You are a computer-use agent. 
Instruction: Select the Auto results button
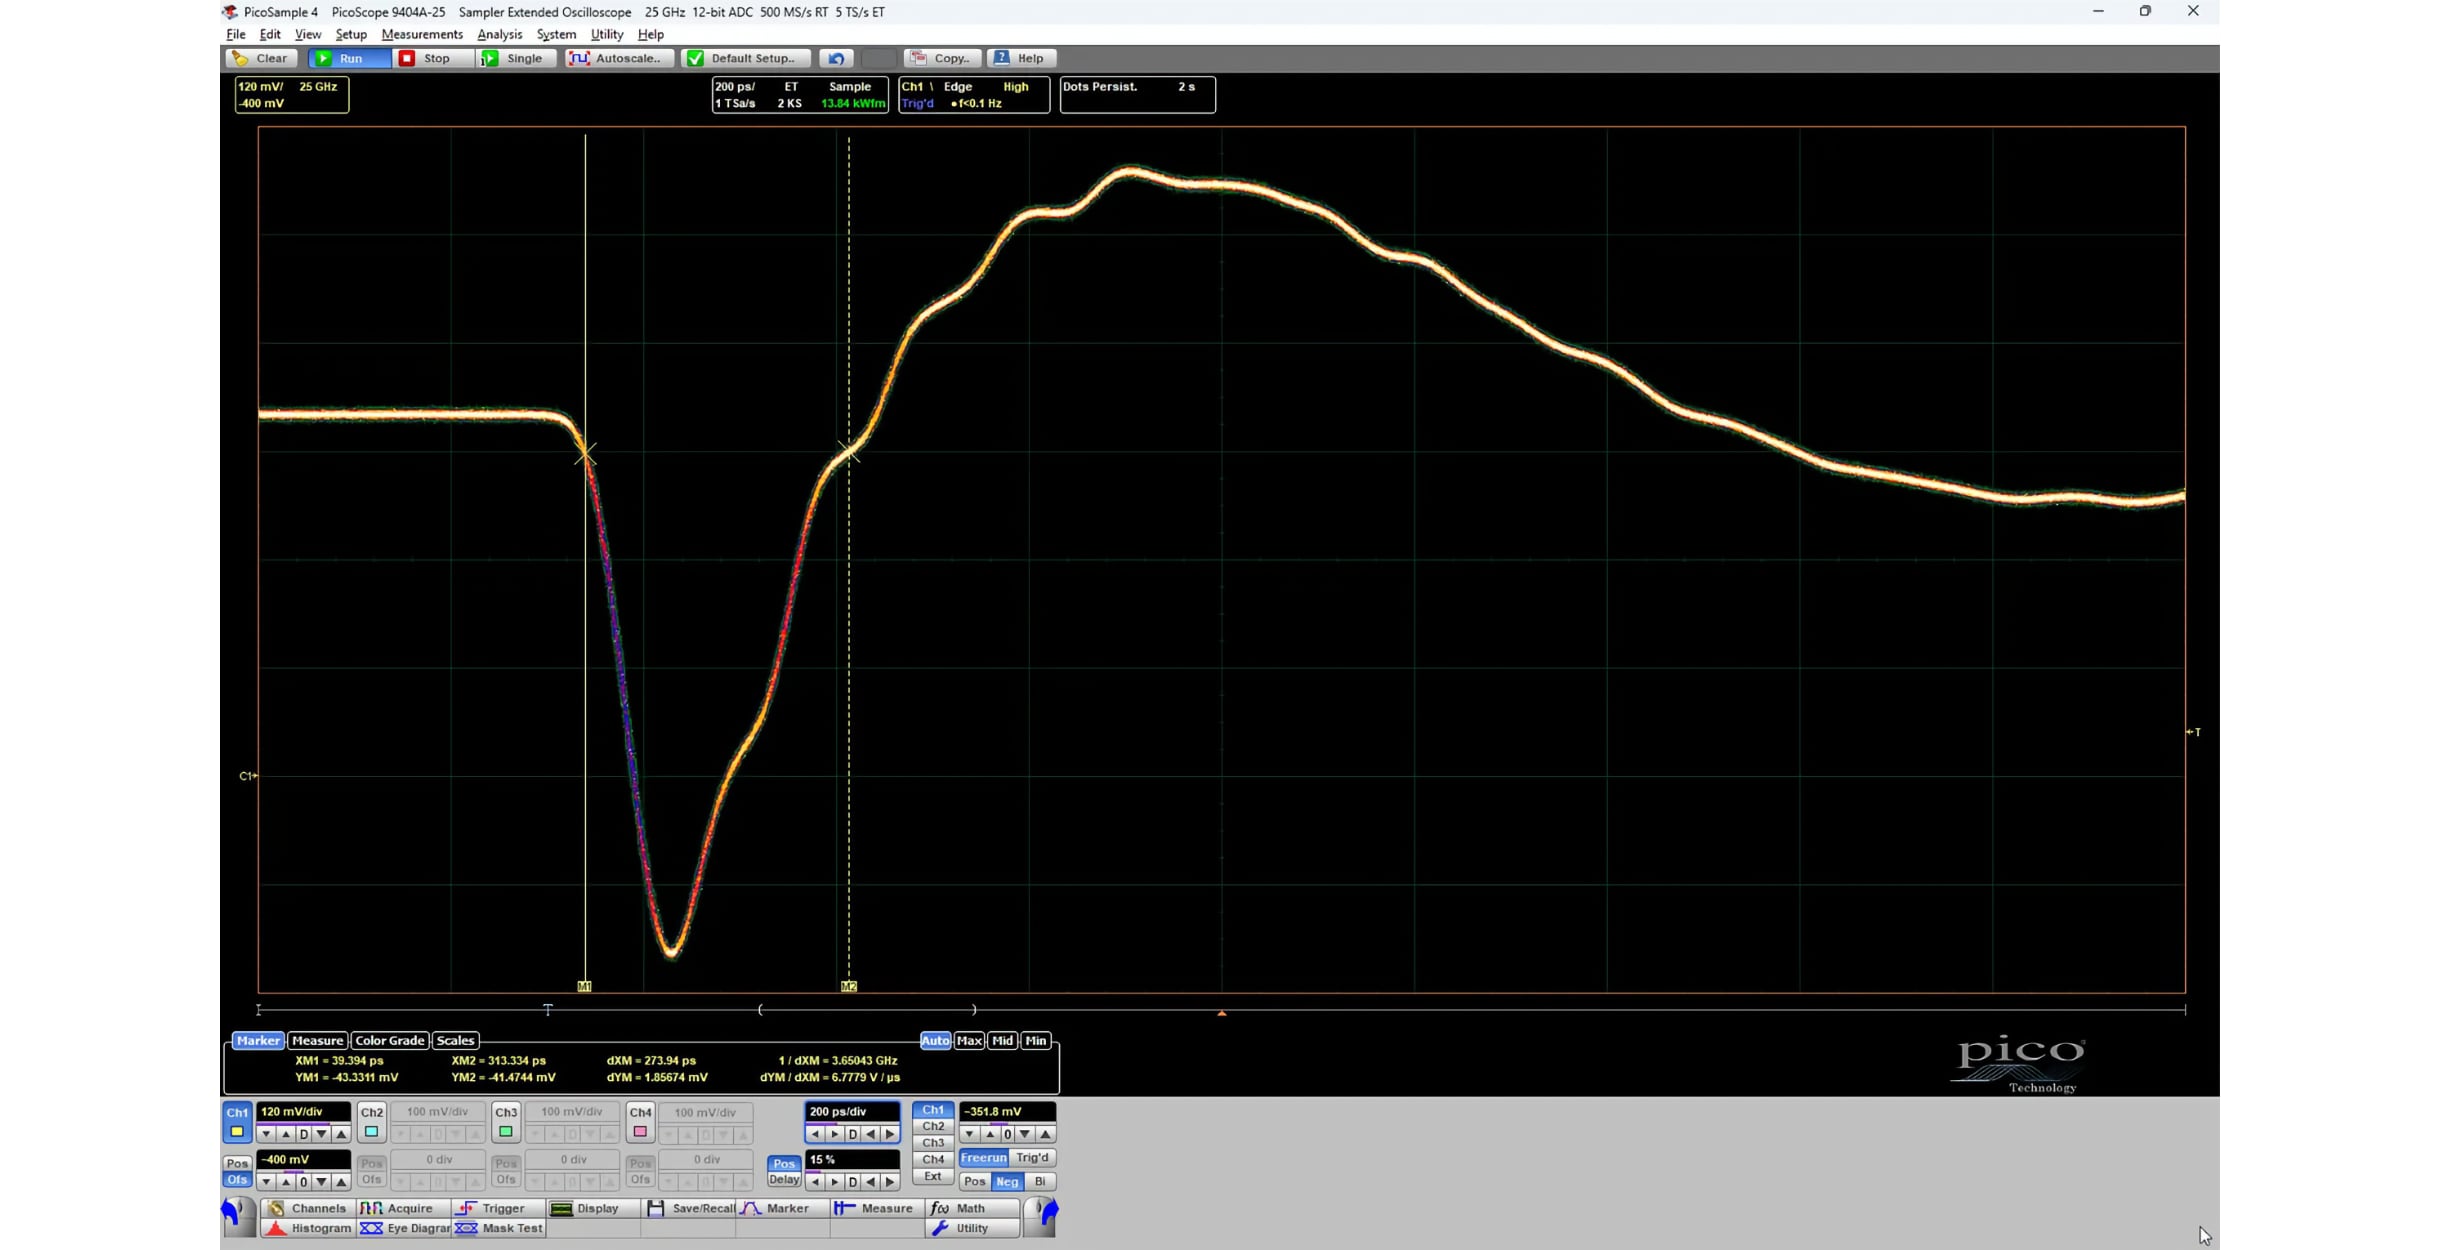click(935, 1041)
